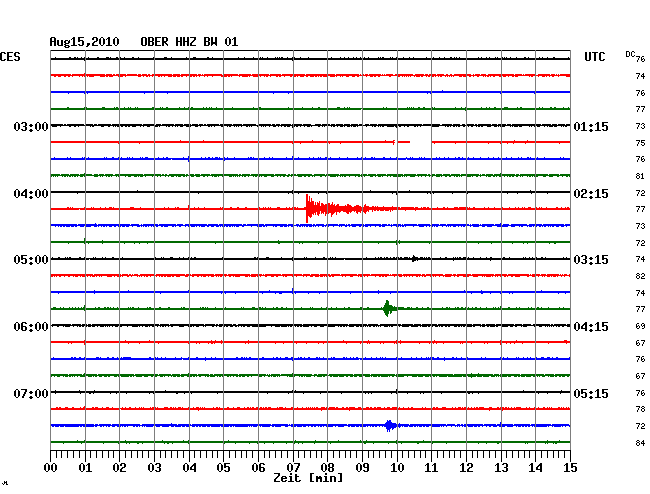Click the 05:15 UTC time label
Image resolution: width=650 pixels, height=494 pixels.
point(591,393)
